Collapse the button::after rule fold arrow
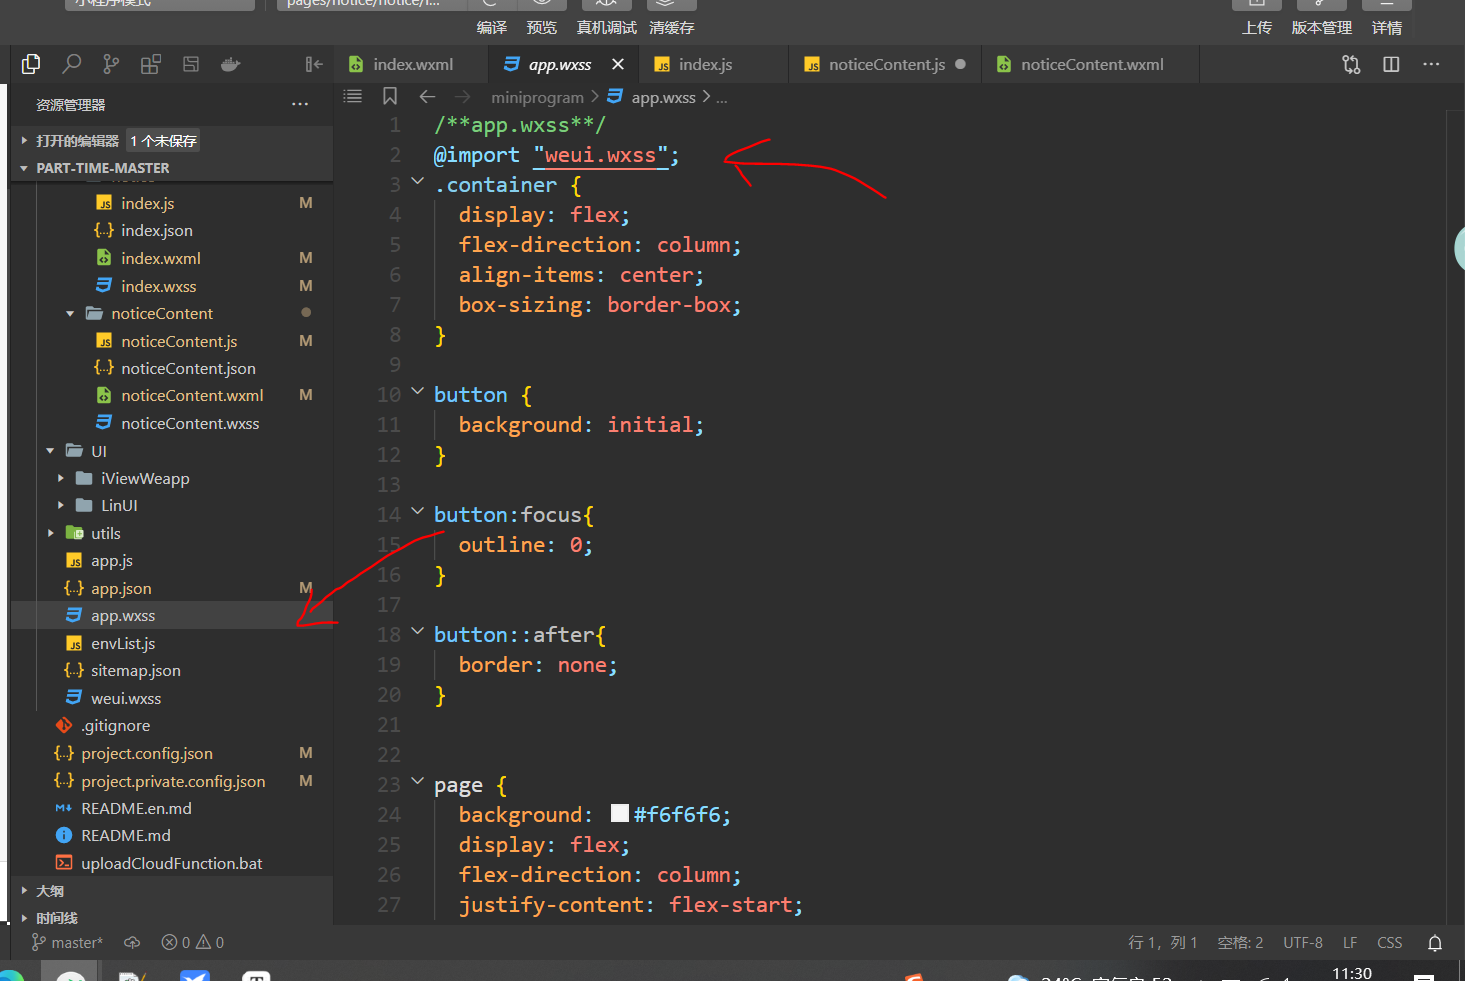The width and height of the screenshot is (1465, 981). pos(418,632)
